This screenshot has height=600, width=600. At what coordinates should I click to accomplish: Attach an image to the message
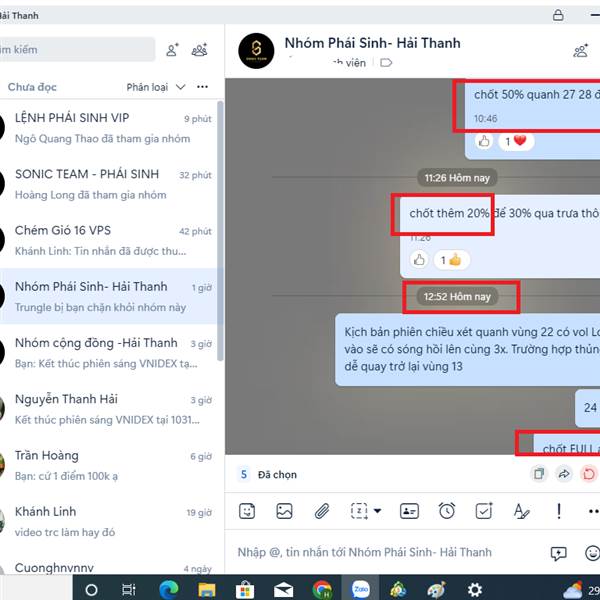(284, 511)
